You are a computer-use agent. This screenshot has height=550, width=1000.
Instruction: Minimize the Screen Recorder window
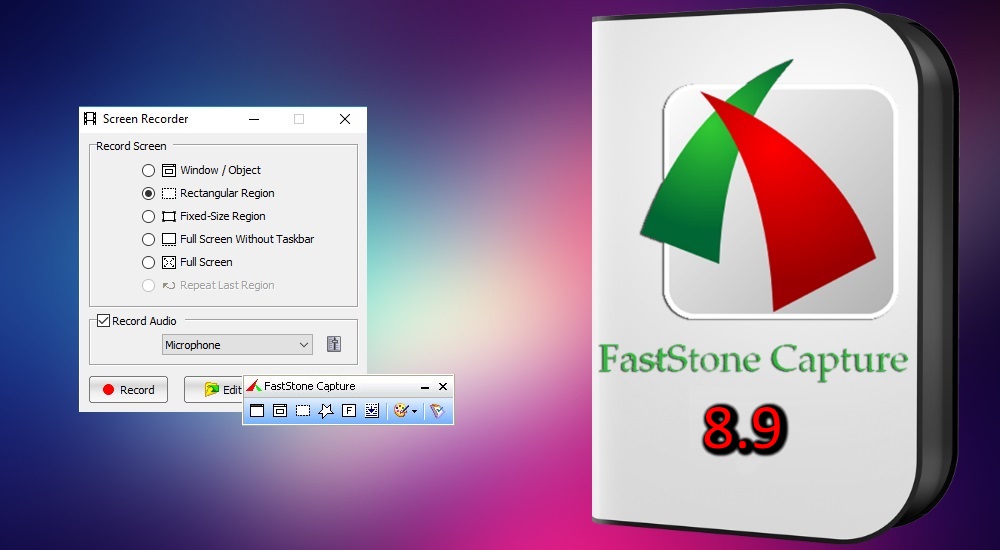(x=254, y=119)
